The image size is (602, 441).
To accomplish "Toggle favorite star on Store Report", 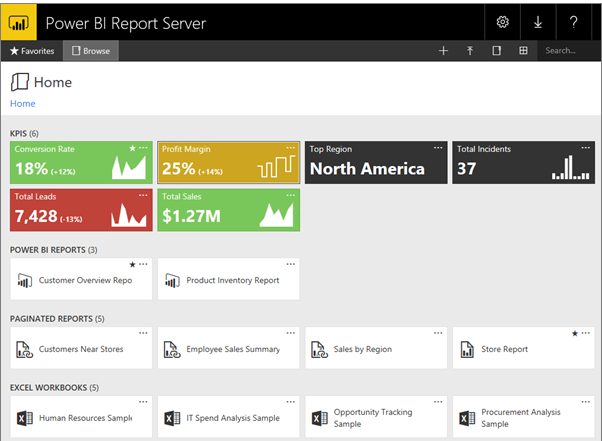I will pos(575,333).
